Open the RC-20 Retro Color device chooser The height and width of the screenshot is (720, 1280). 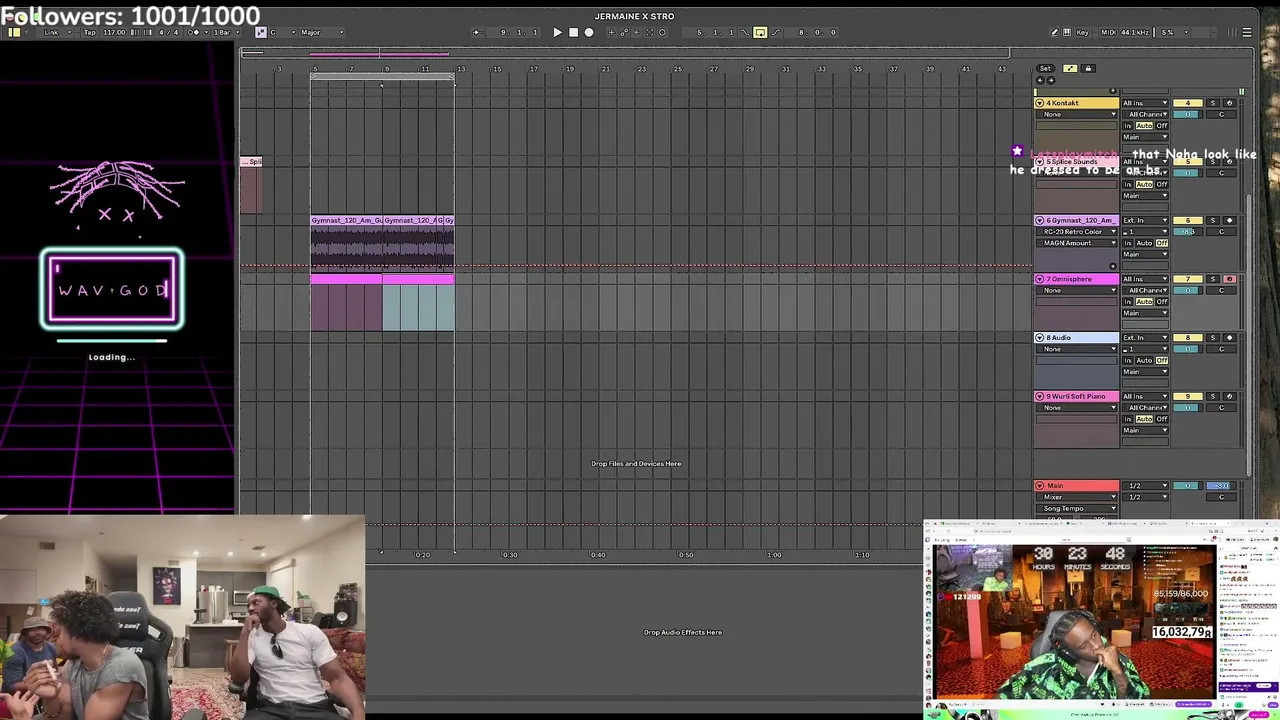[1077, 232]
